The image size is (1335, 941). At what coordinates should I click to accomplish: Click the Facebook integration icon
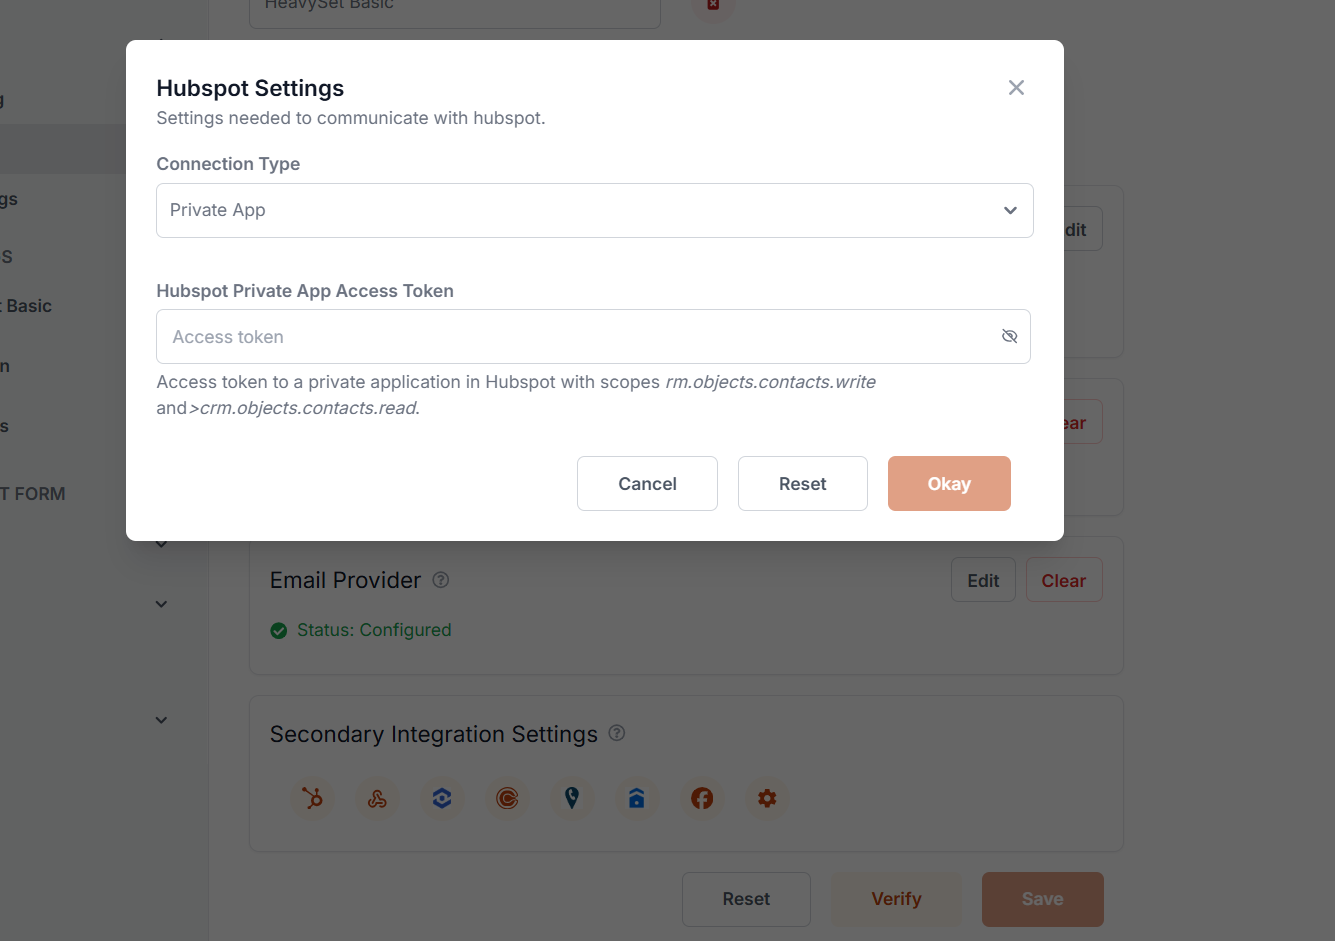[702, 798]
